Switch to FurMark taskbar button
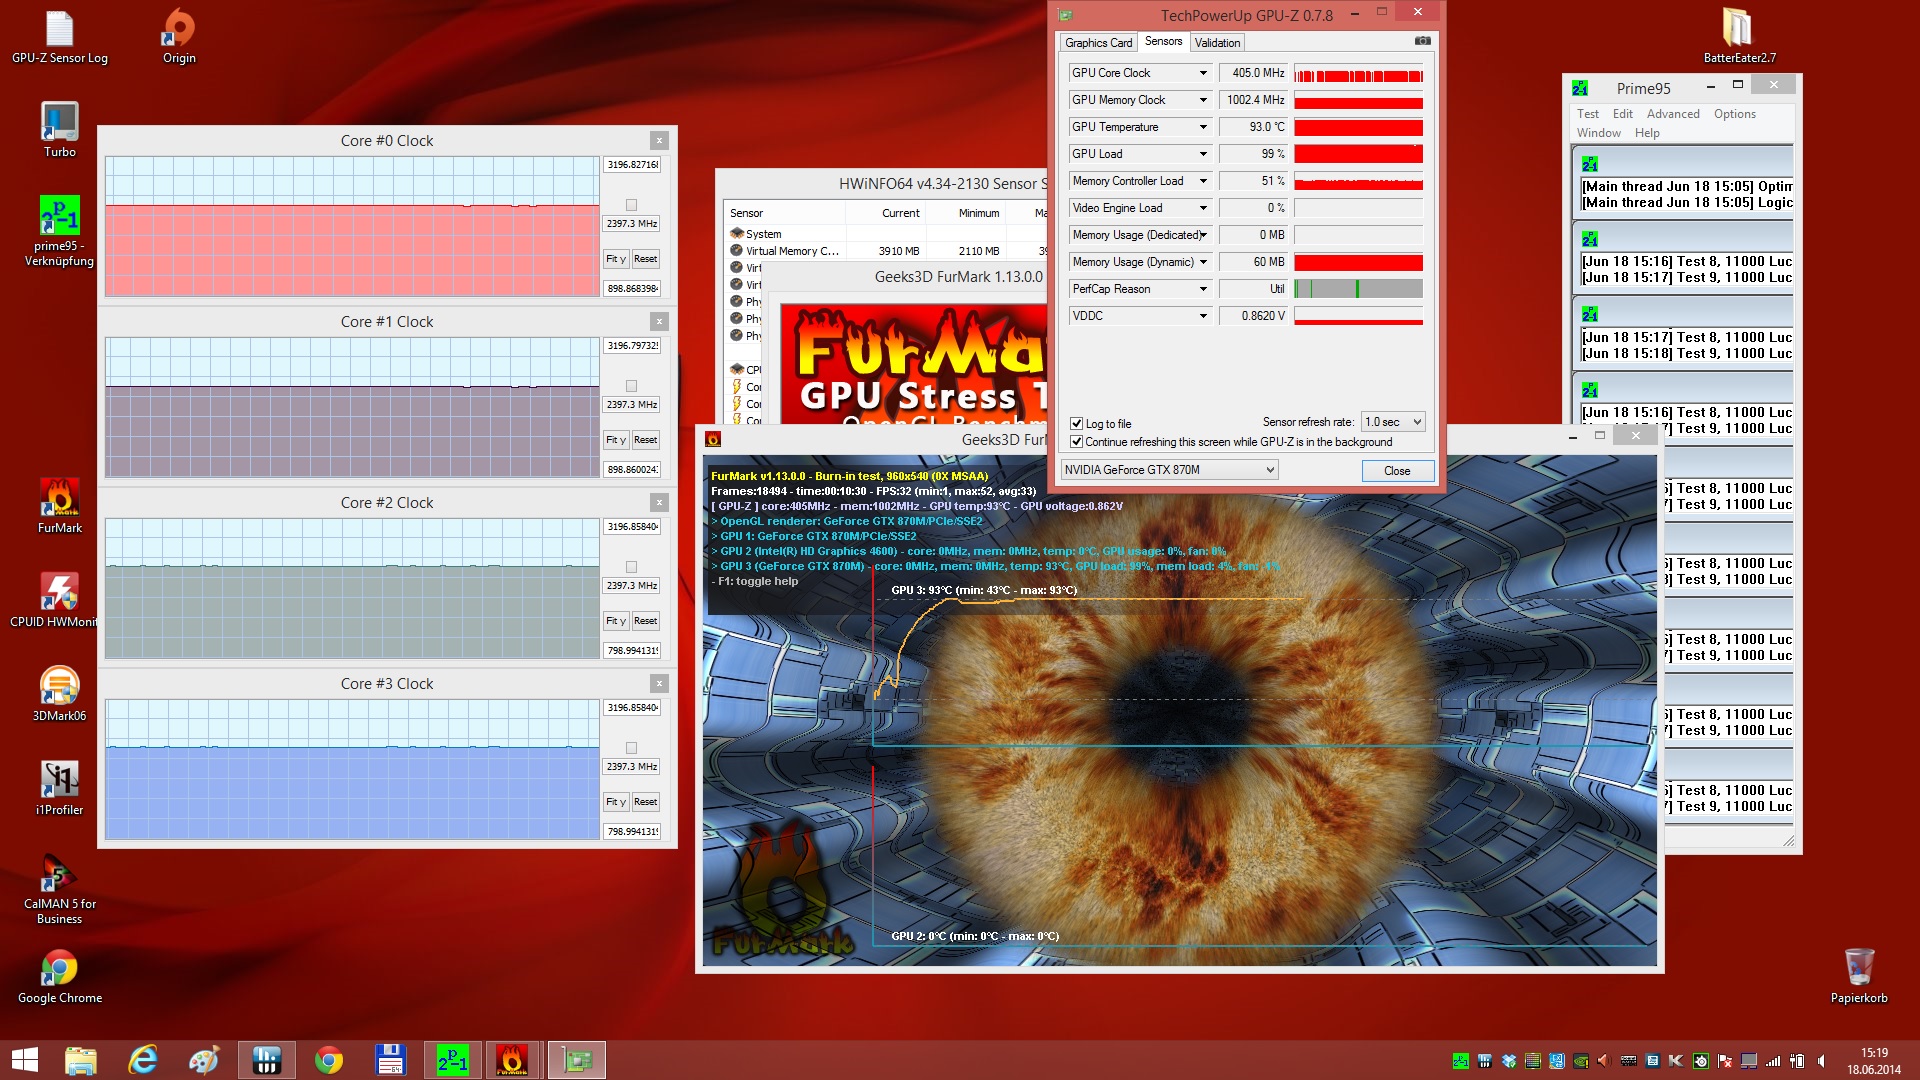Screen dimensions: 1920x1080 [x=512, y=1060]
